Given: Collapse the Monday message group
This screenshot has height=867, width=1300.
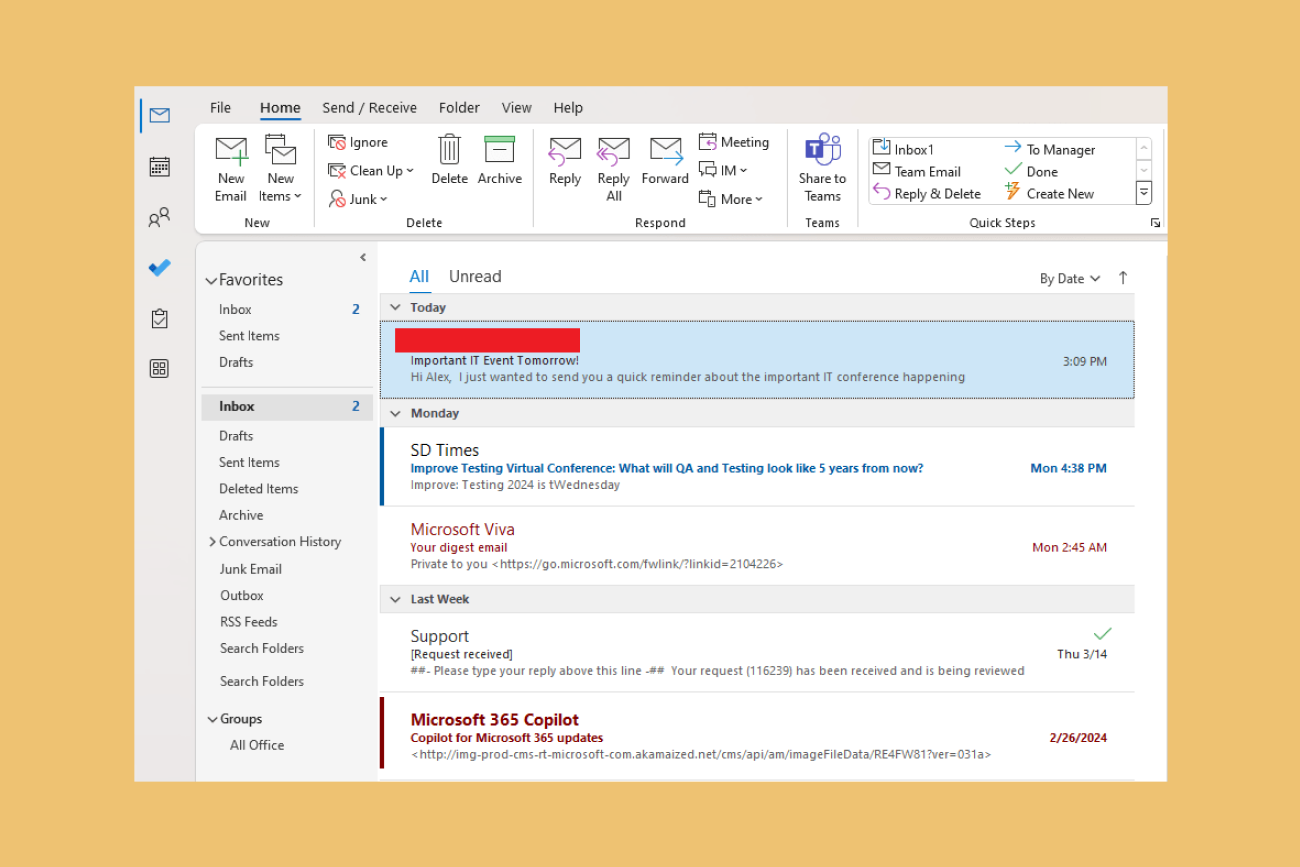Looking at the screenshot, I should pos(395,413).
